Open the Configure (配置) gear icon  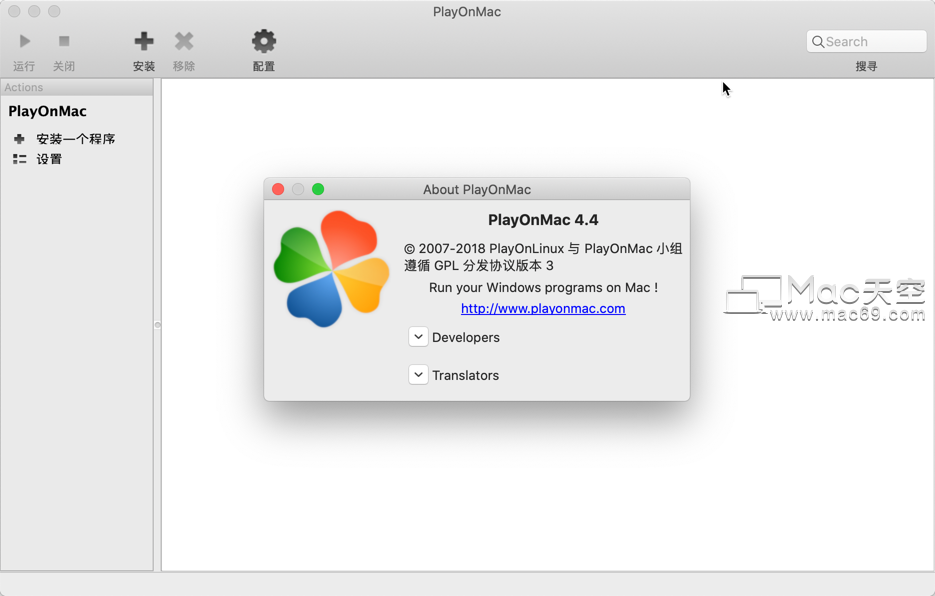point(264,41)
